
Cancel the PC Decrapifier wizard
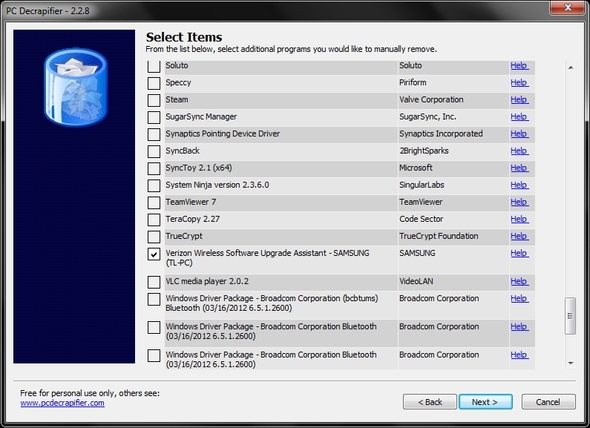click(x=548, y=402)
